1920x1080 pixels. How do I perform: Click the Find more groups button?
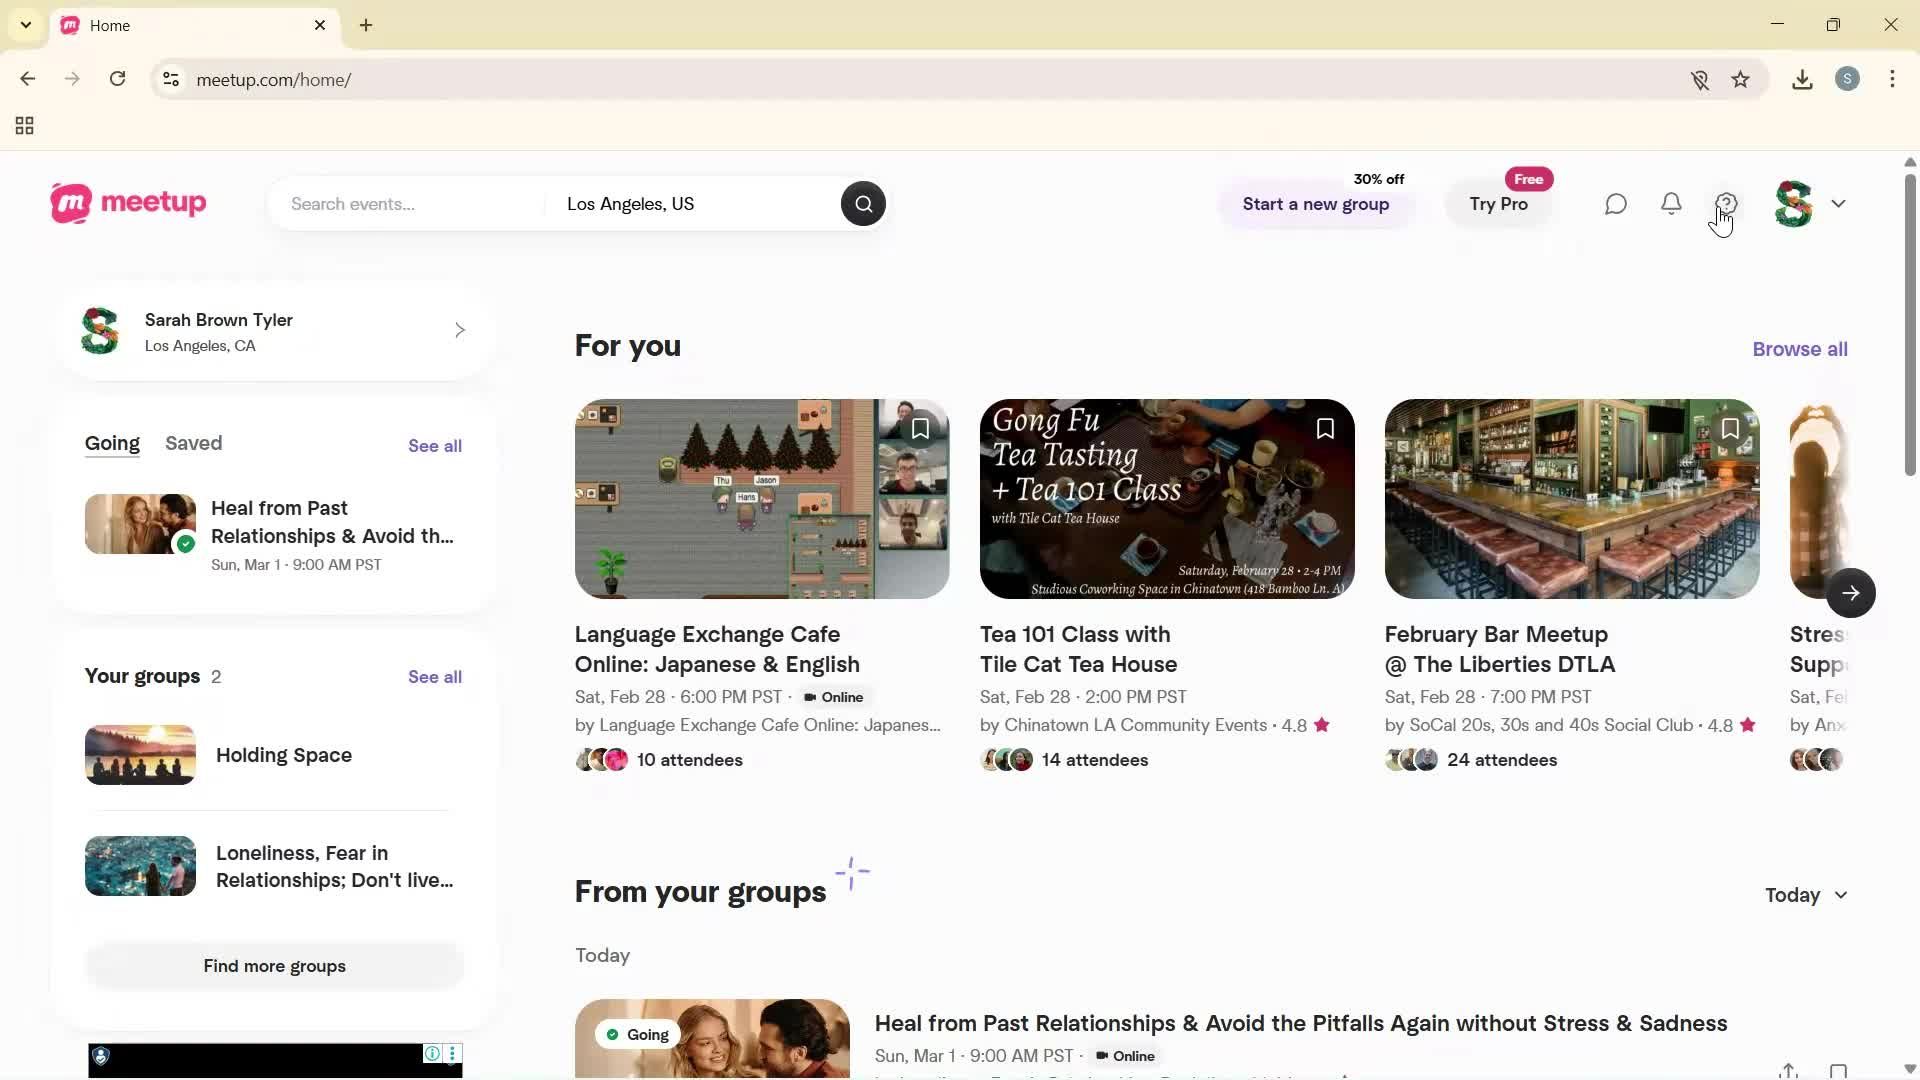(x=274, y=965)
